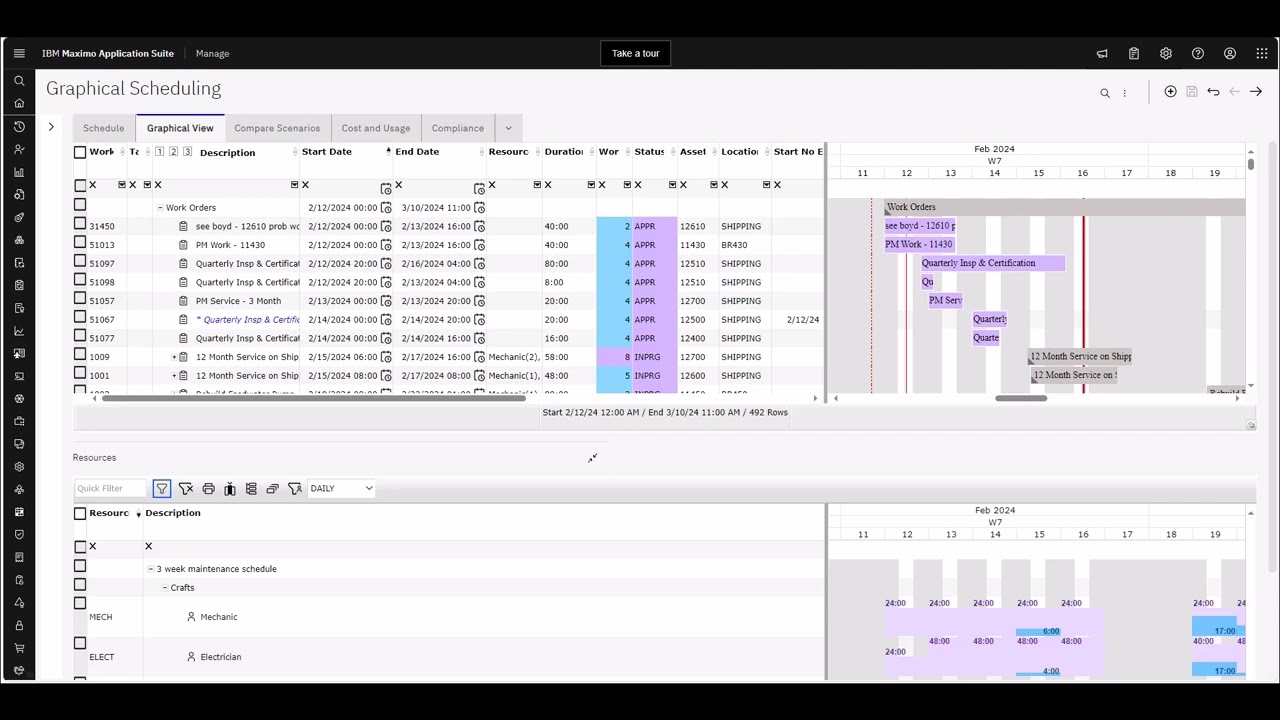1280x720 pixels.
Task: Click the Take a tour button
Action: (636, 53)
